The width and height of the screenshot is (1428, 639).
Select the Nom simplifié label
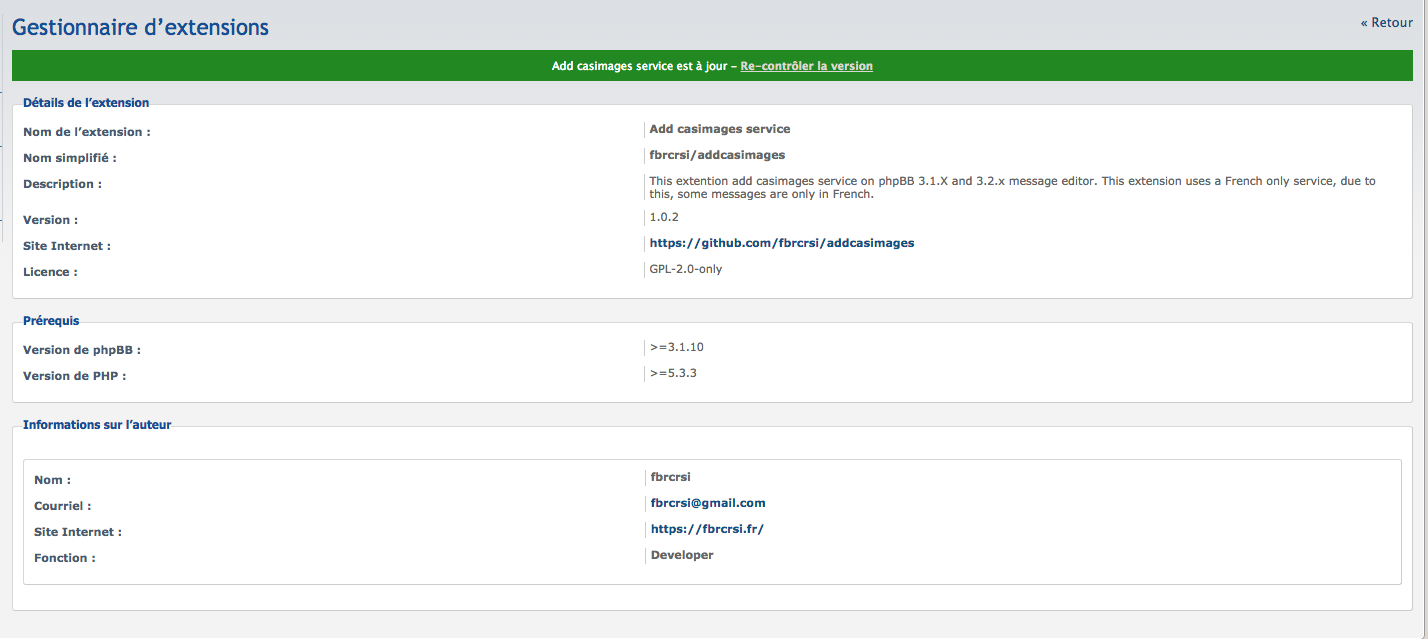(70, 158)
